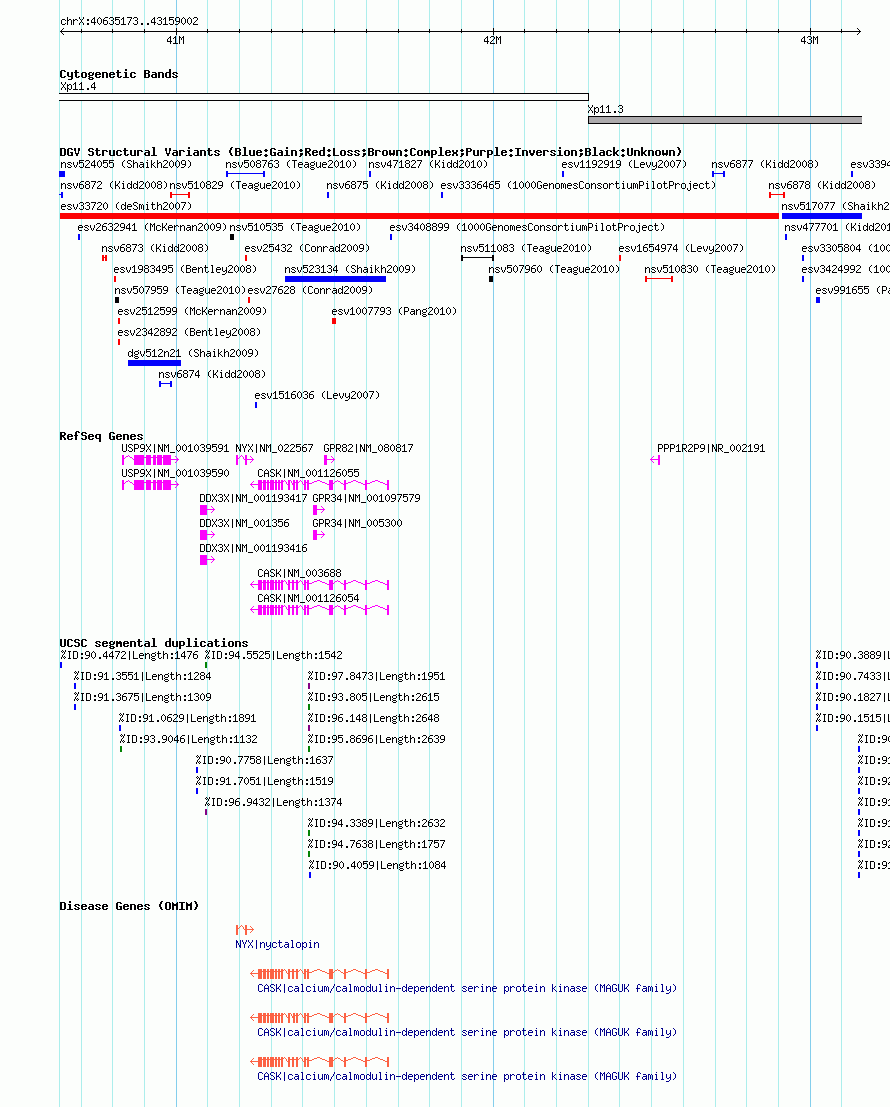Select the DDX3X NM_001193417 gene glyph
890x1107 pixels.
(208, 510)
